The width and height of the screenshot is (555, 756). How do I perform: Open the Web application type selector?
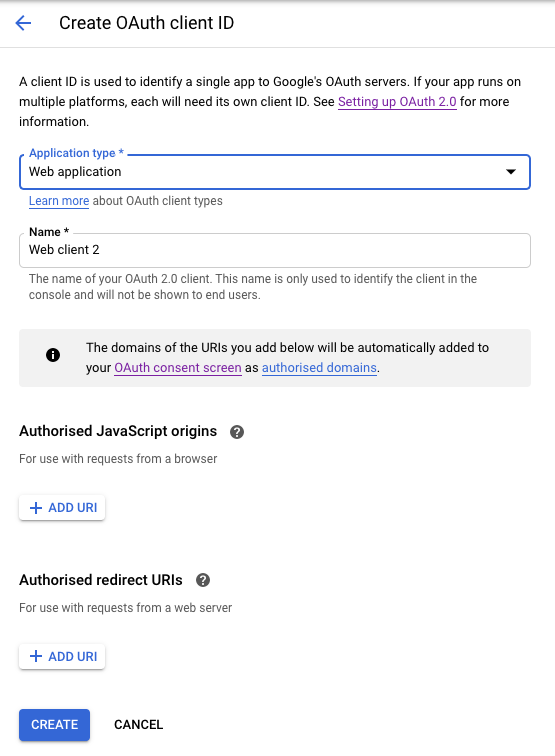click(275, 172)
